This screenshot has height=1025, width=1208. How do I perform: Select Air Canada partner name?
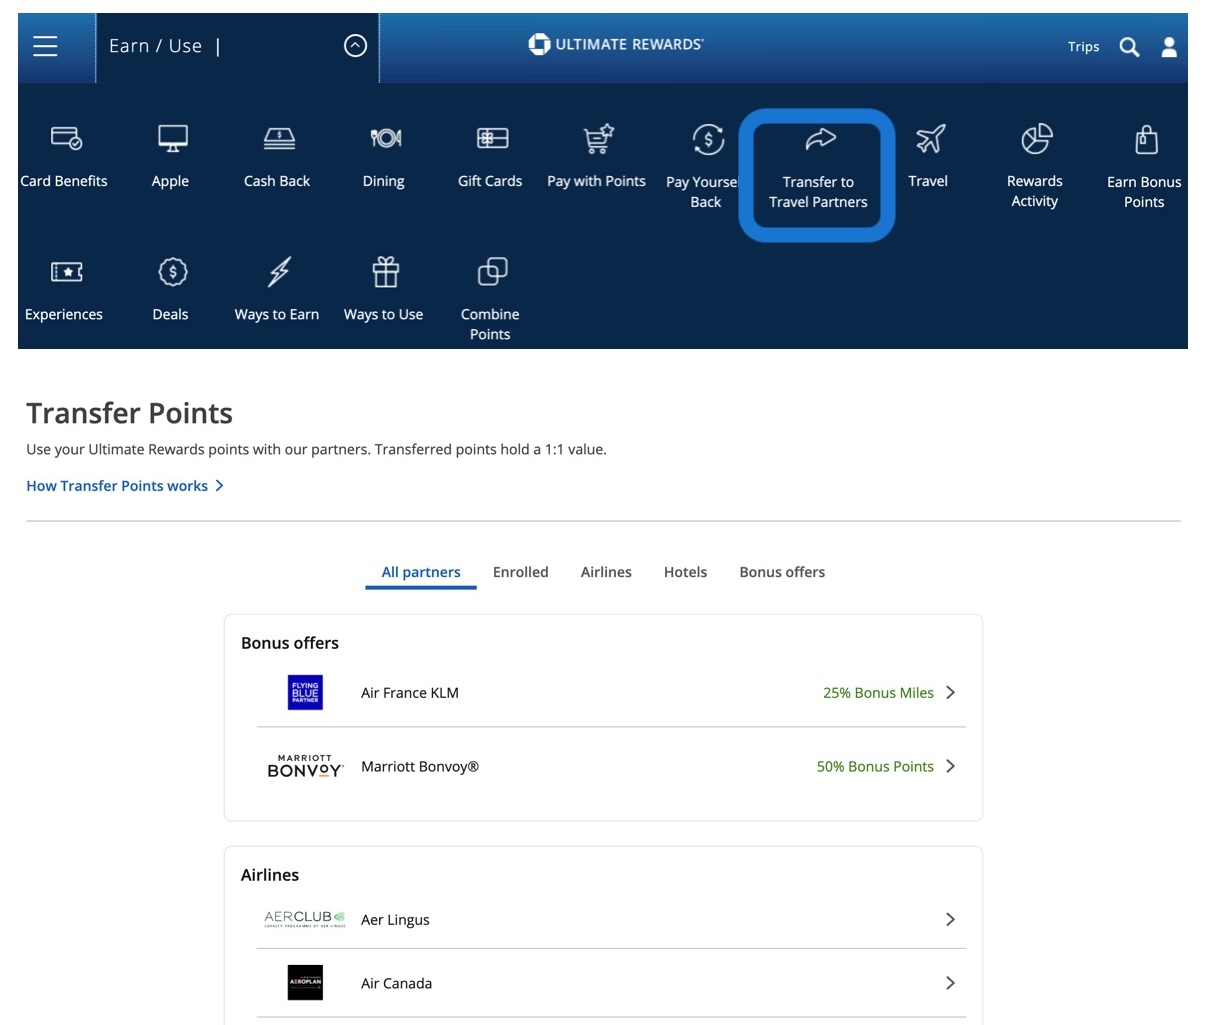(396, 984)
